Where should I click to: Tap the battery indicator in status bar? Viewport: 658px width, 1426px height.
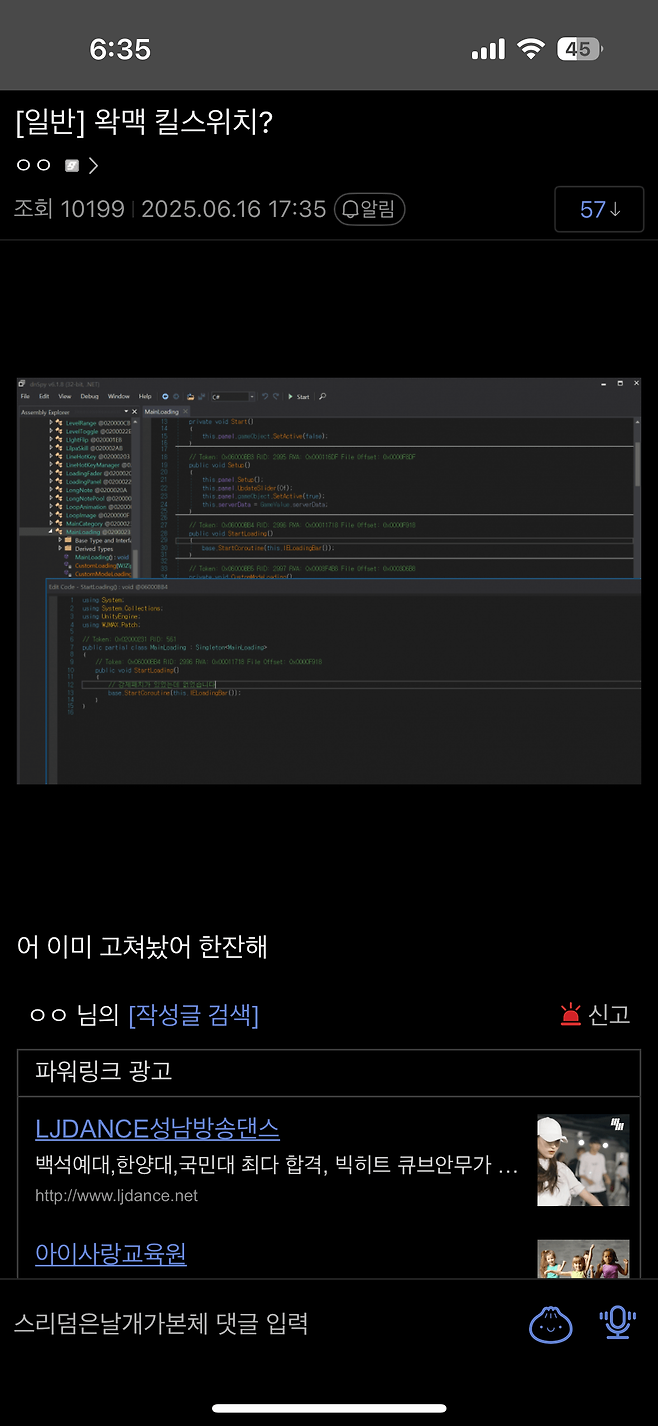pyautogui.click(x=580, y=49)
